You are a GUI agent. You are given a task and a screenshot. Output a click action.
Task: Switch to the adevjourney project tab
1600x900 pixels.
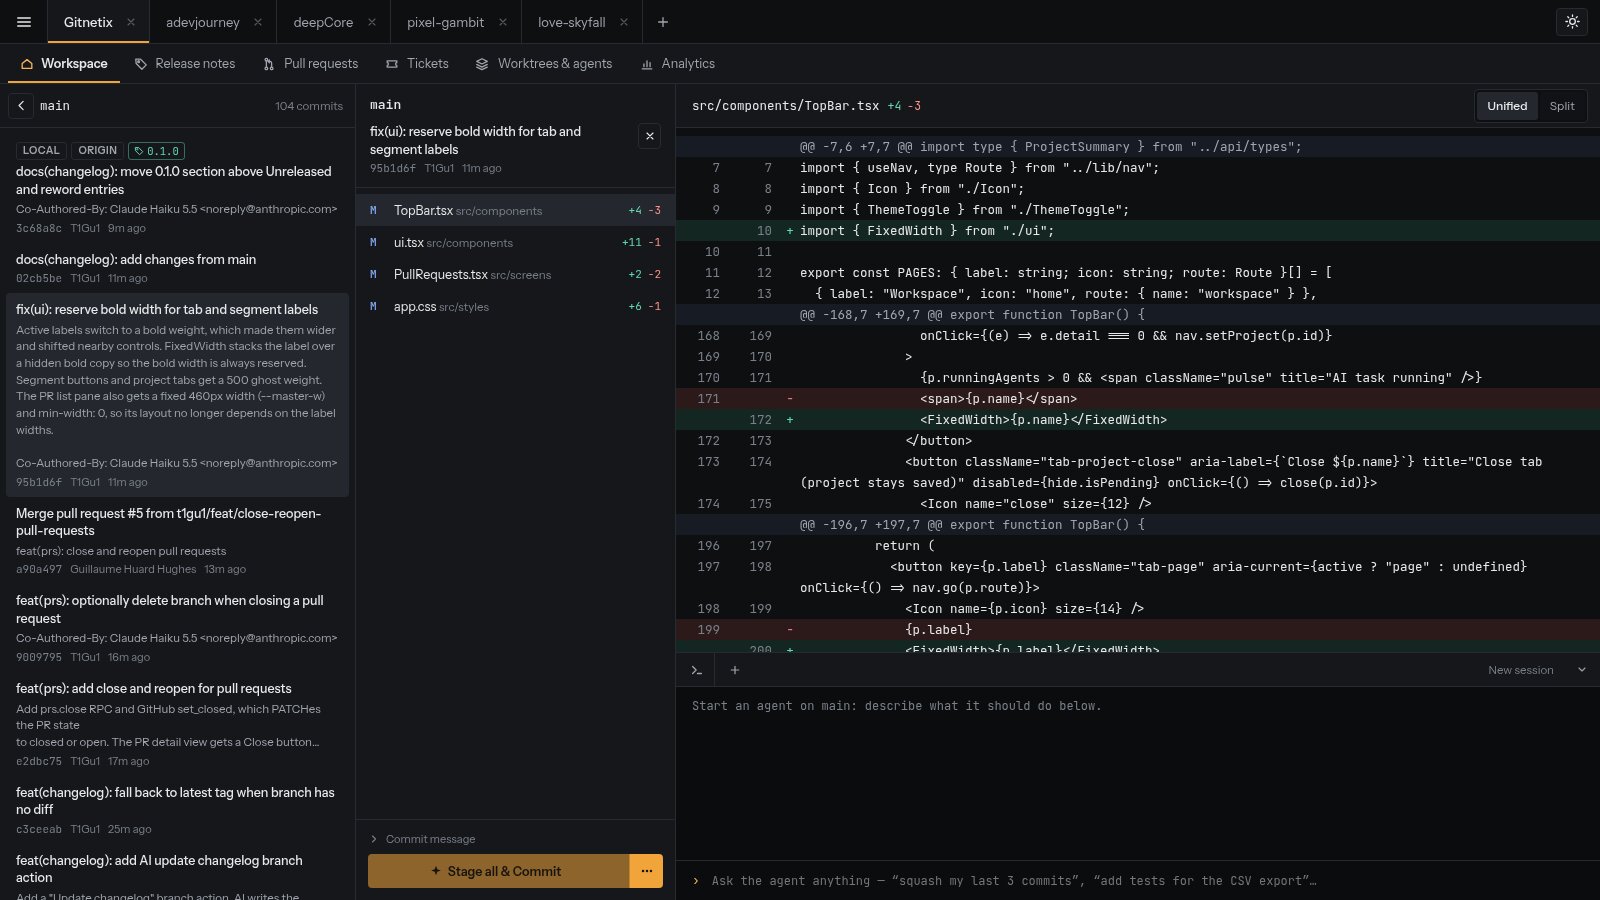click(x=203, y=22)
